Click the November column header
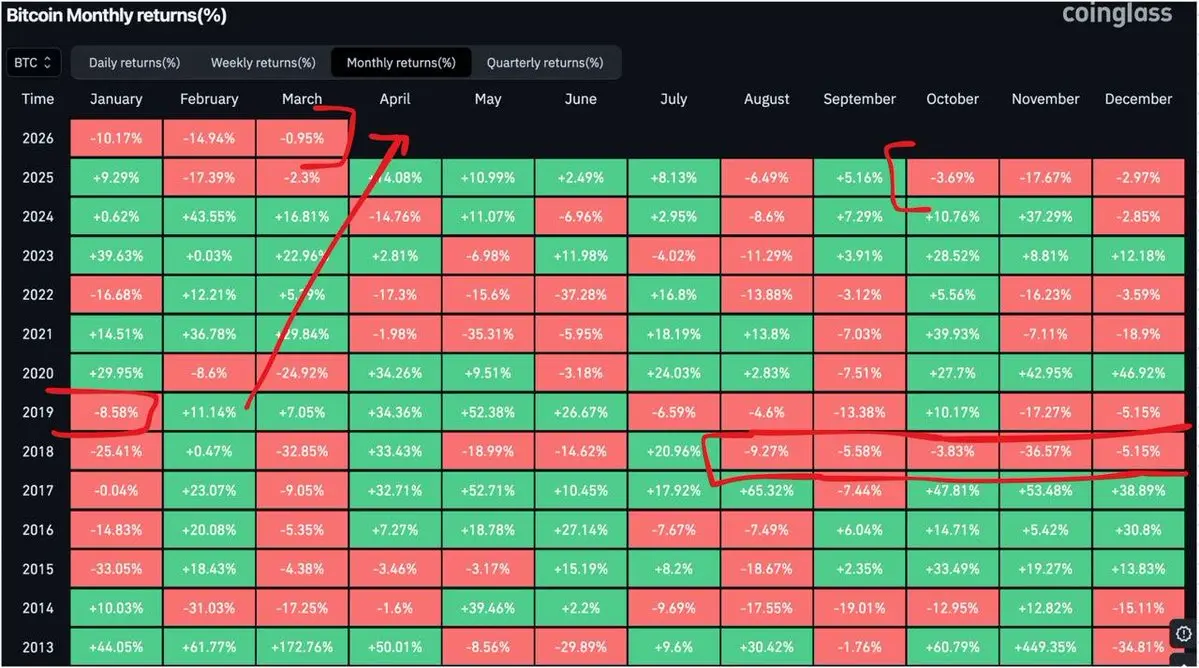Image resolution: width=1199 pixels, height=668 pixels. point(1045,99)
